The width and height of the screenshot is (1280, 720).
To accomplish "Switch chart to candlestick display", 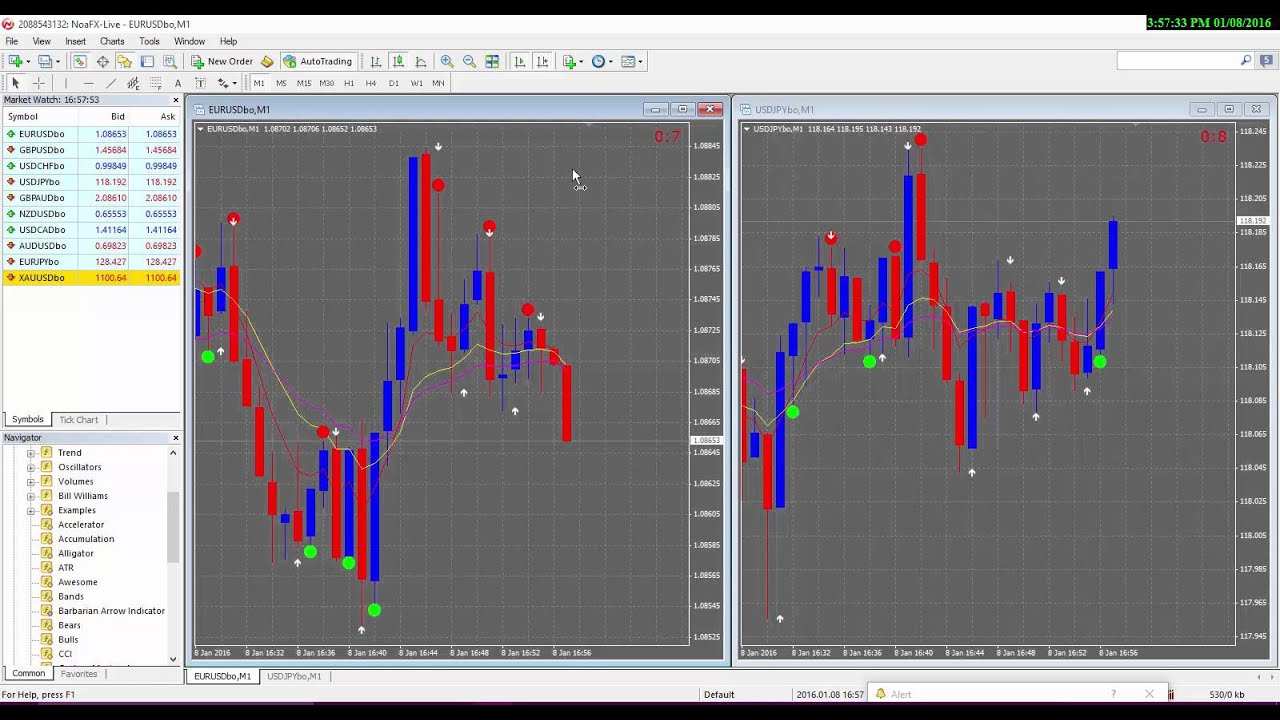I will click(398, 61).
